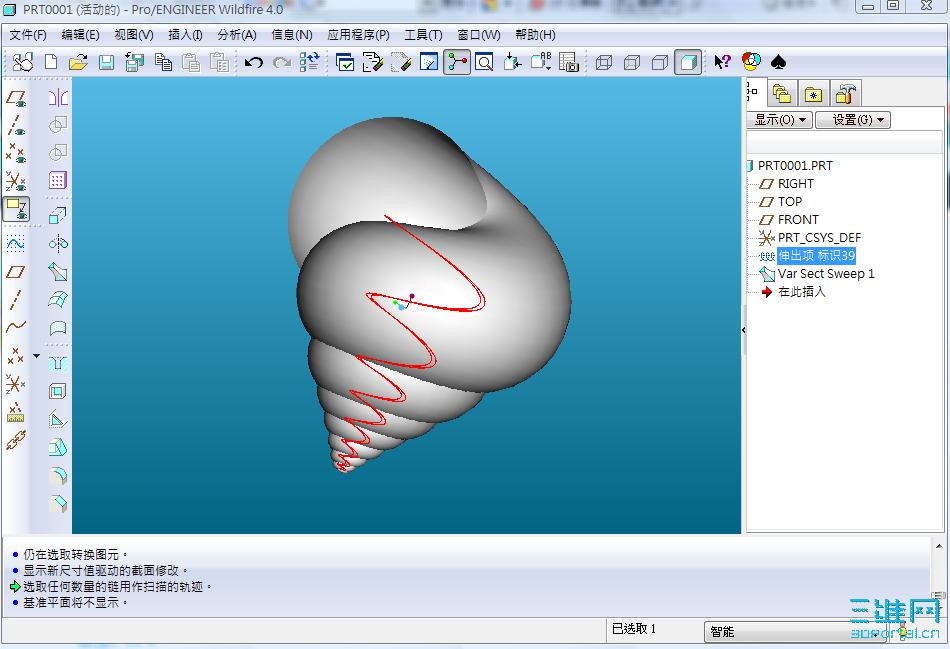Toggle coordinate system display

point(16,181)
